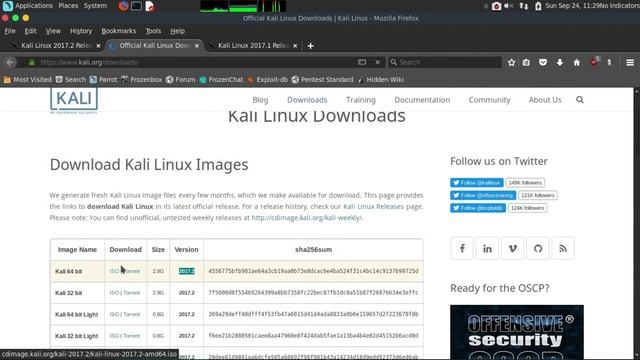Close the Kali Linux 2017.1 Release tab
This screenshot has height=360, width=640.
(295, 46)
